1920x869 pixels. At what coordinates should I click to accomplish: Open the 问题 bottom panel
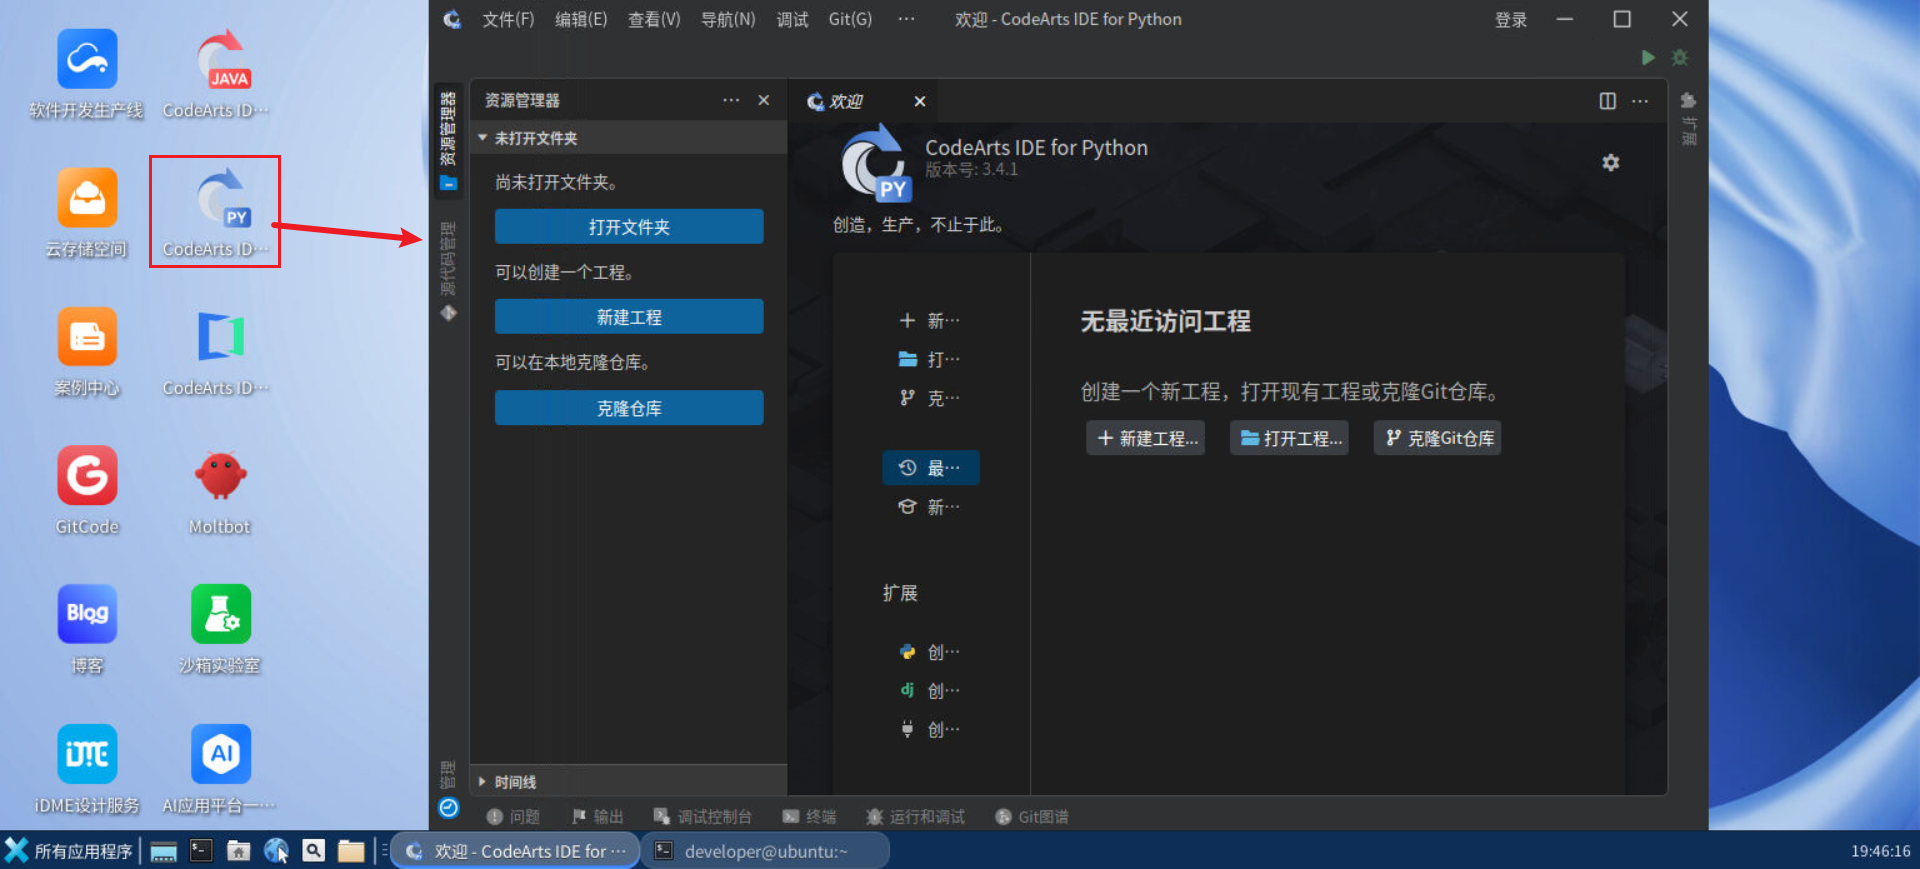(x=513, y=817)
